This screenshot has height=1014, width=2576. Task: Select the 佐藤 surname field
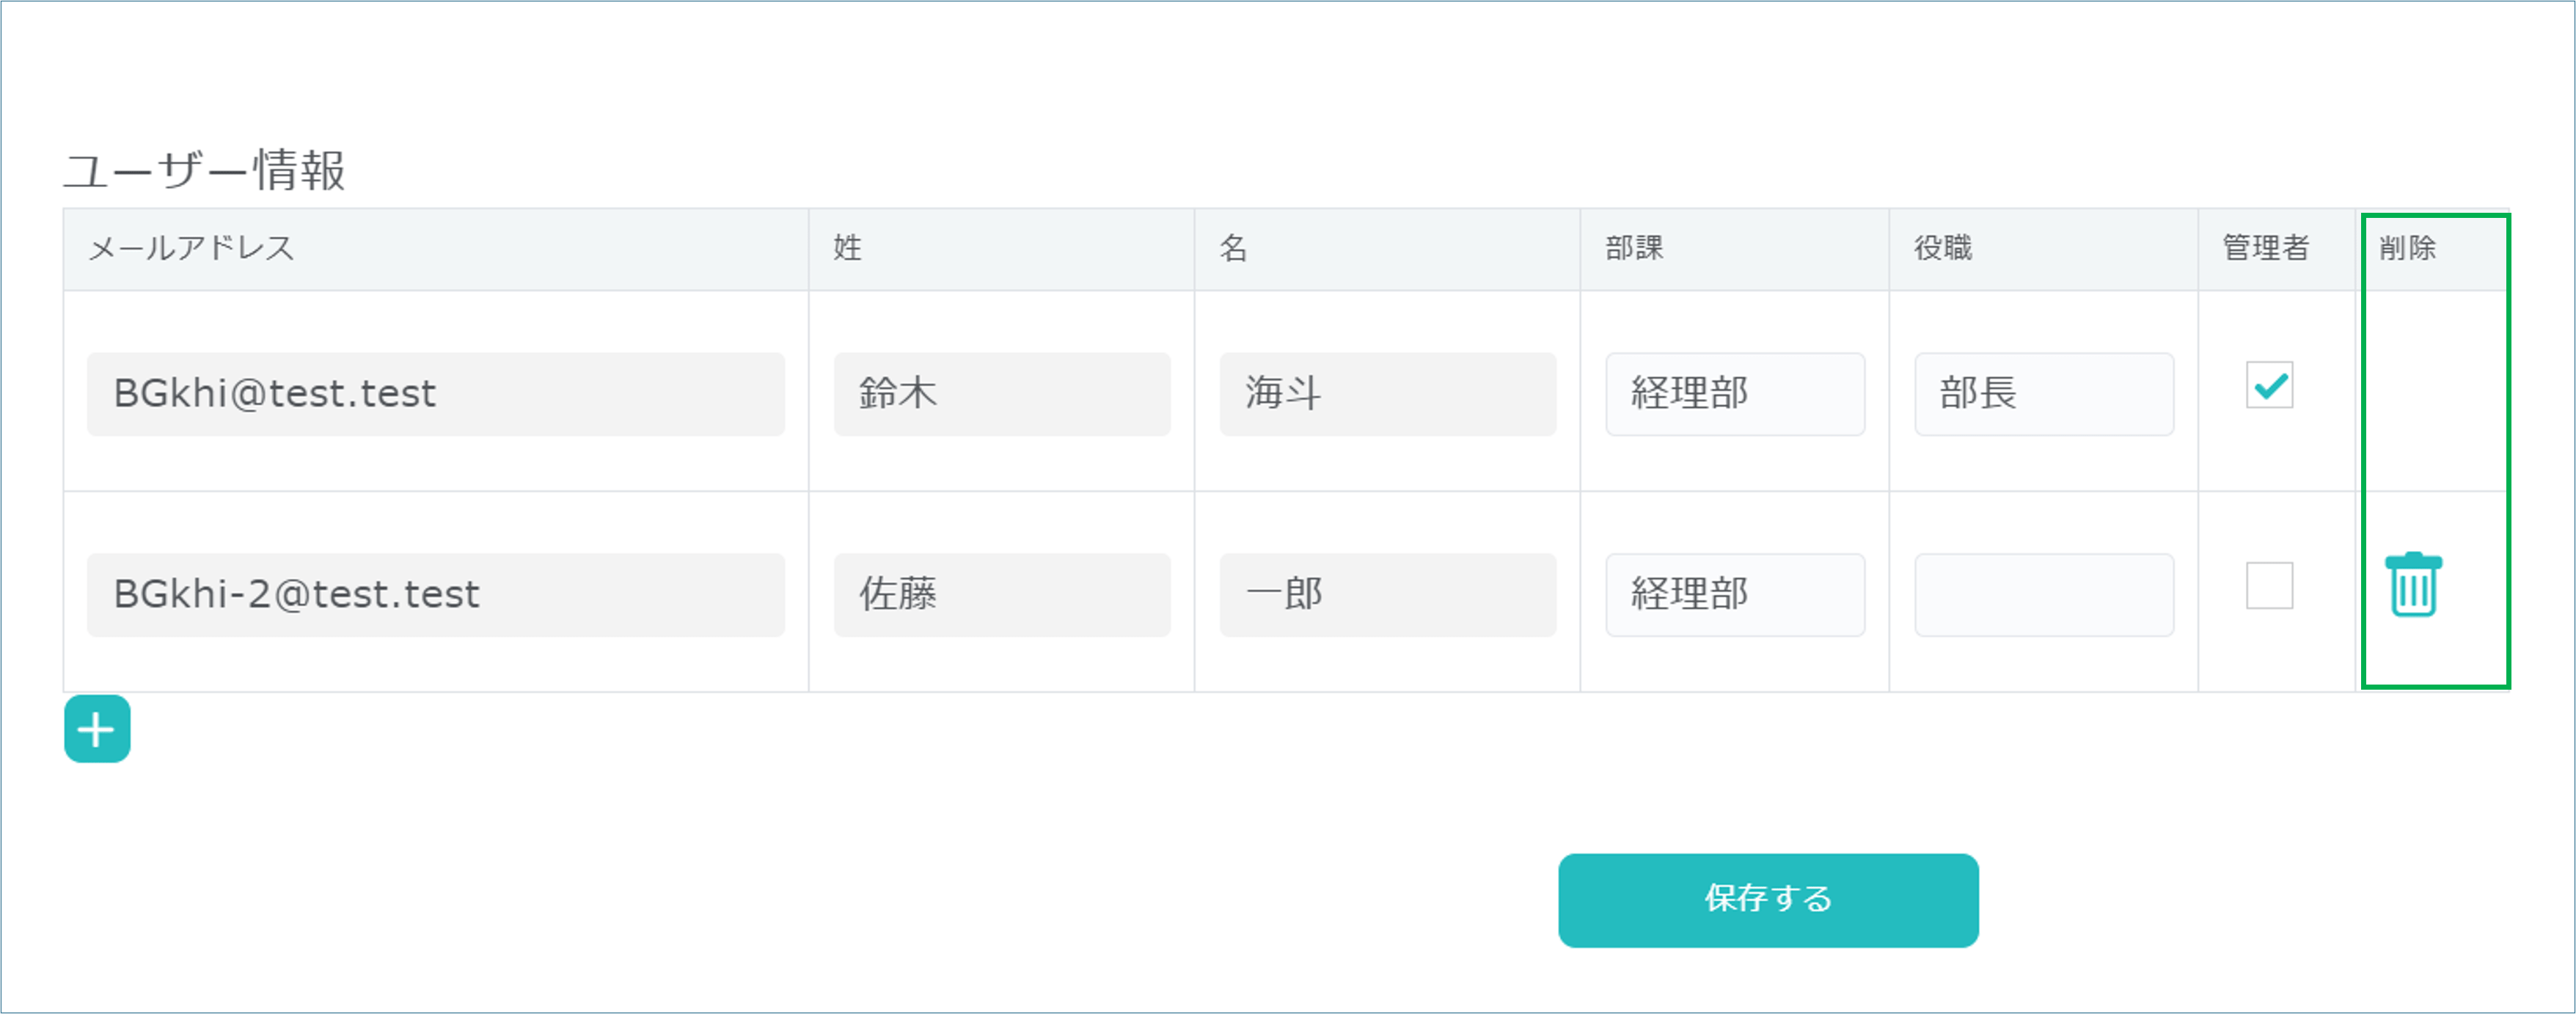[1001, 595]
